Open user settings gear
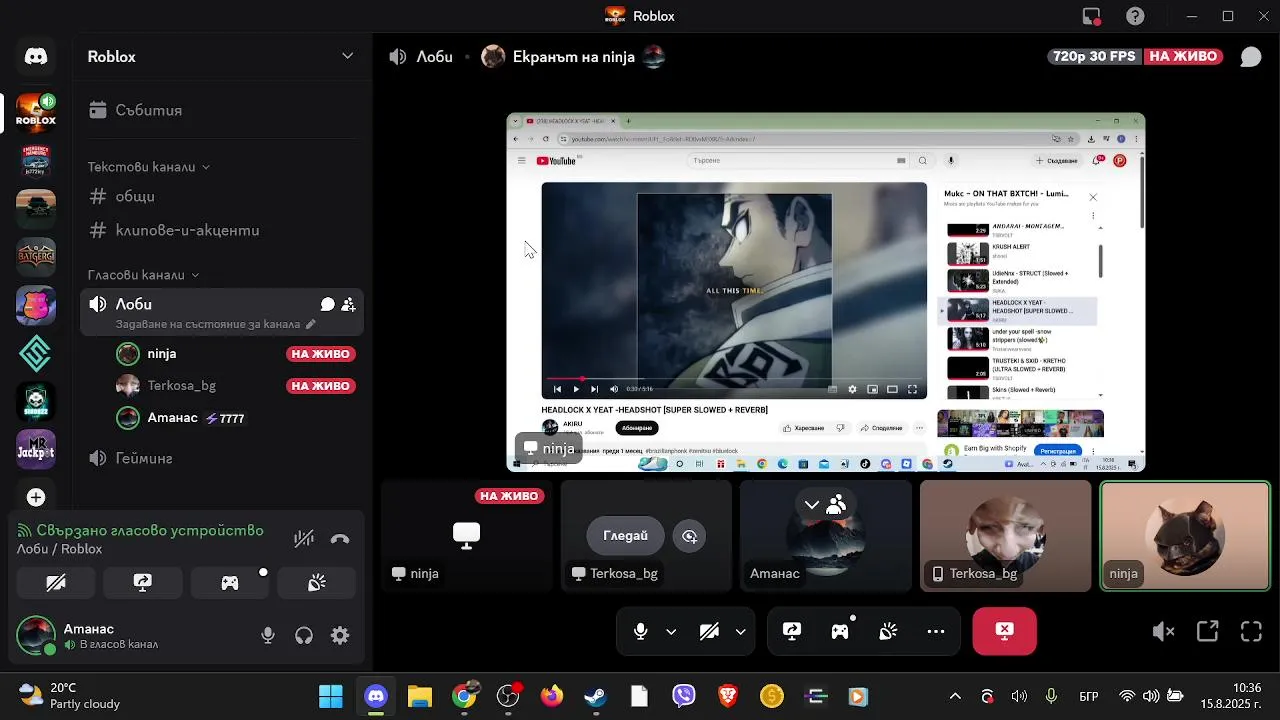The image size is (1280, 720). point(340,635)
